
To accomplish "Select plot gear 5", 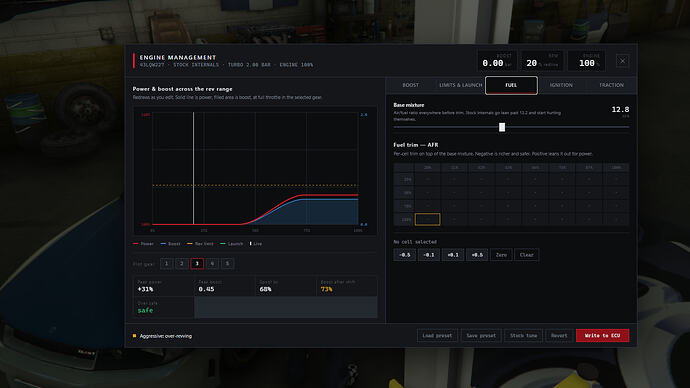I will coord(228,264).
